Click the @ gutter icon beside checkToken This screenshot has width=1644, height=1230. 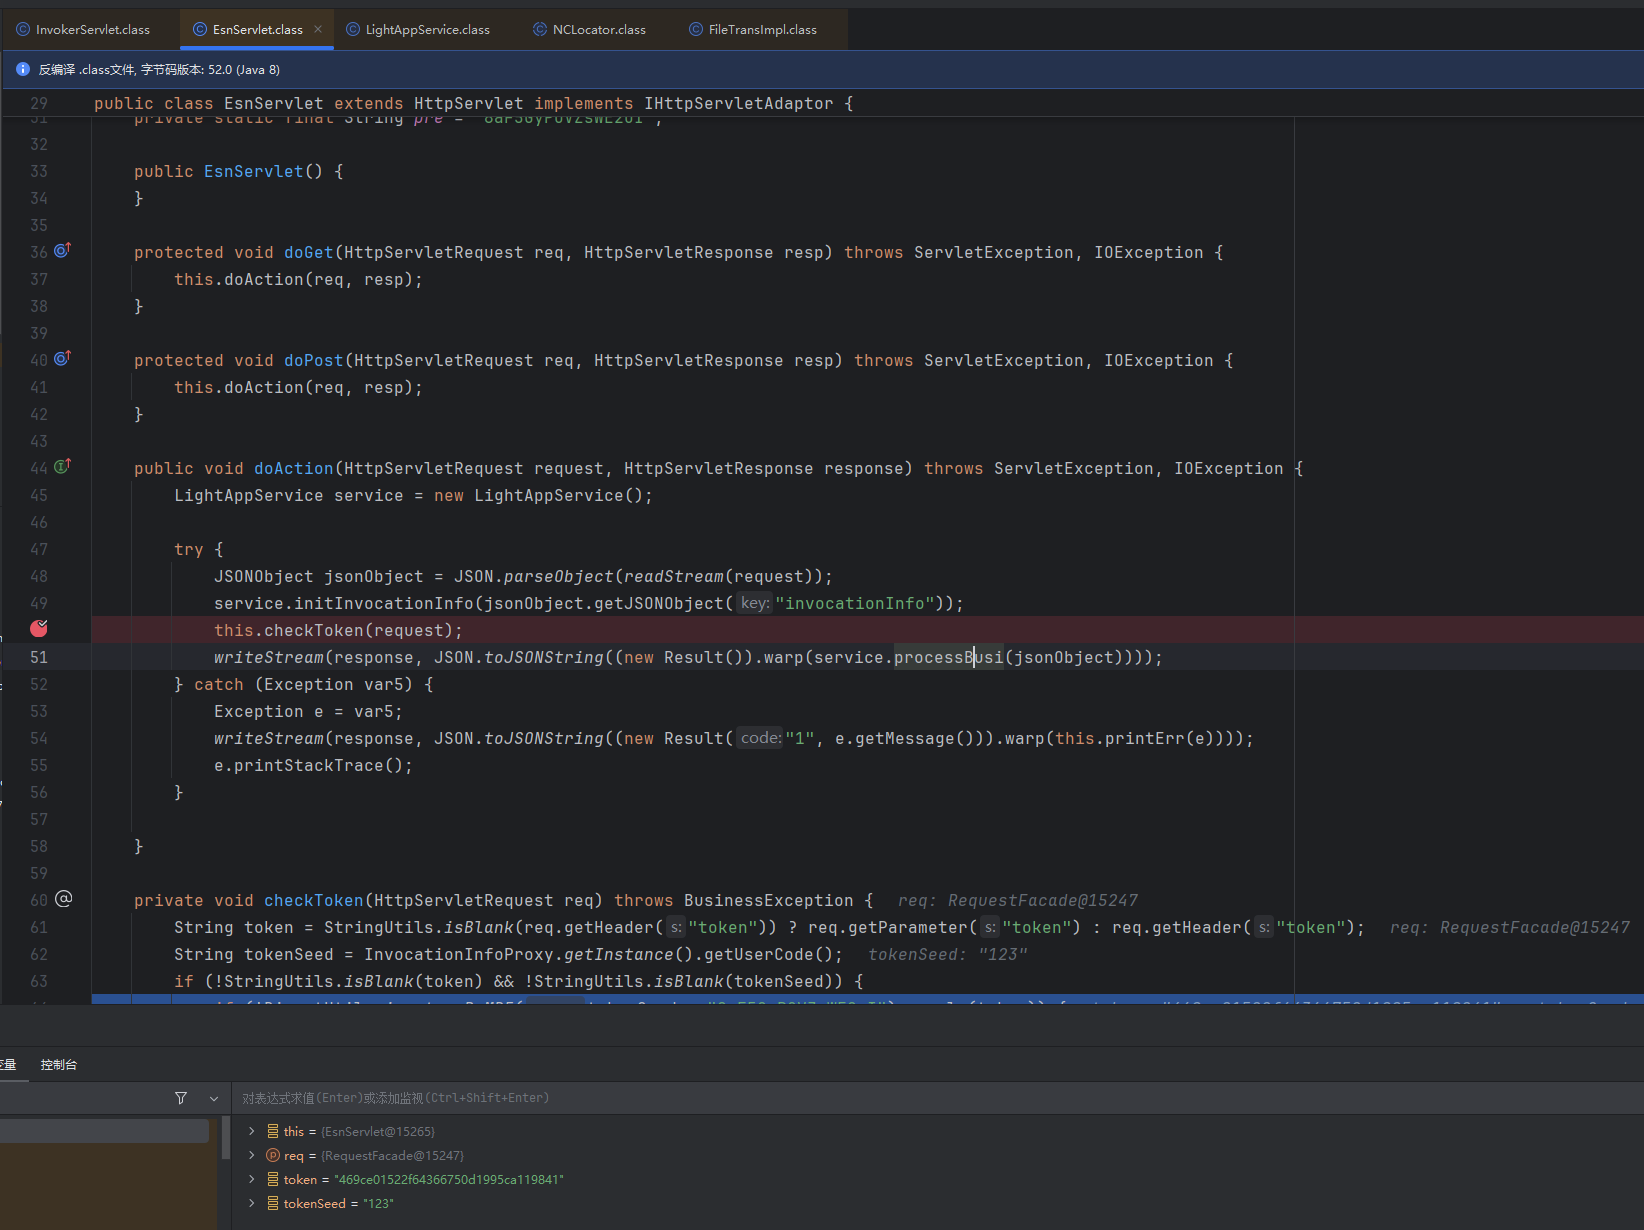63,899
